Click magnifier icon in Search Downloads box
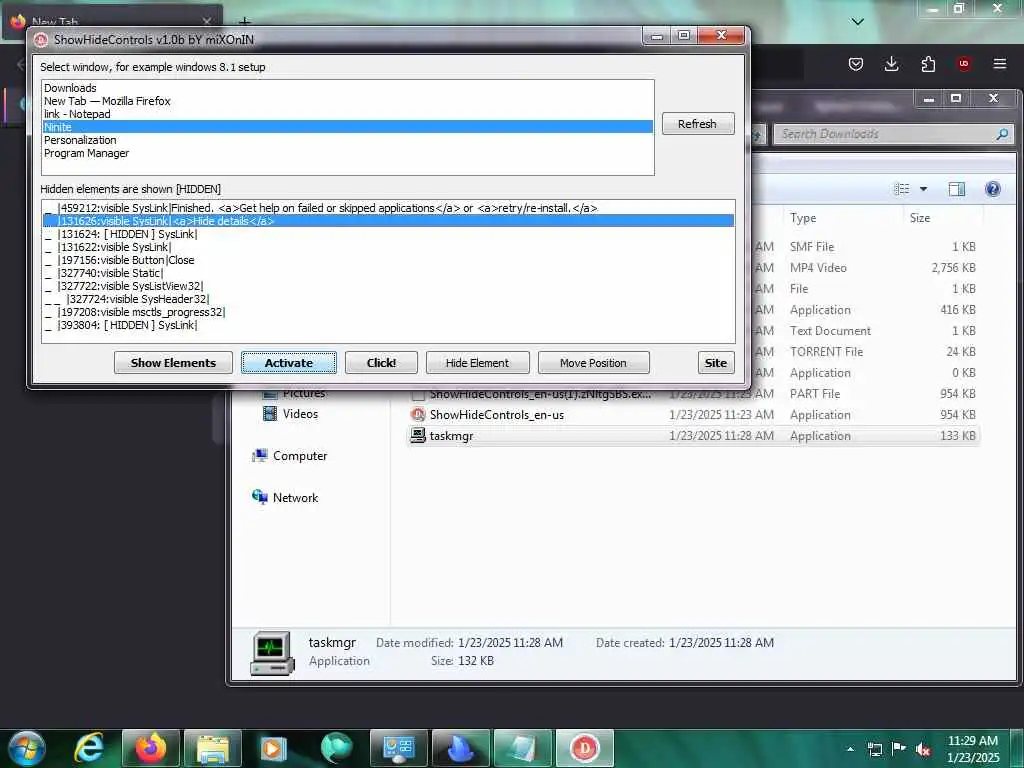Viewport: 1024px width, 768px height. coord(1002,134)
